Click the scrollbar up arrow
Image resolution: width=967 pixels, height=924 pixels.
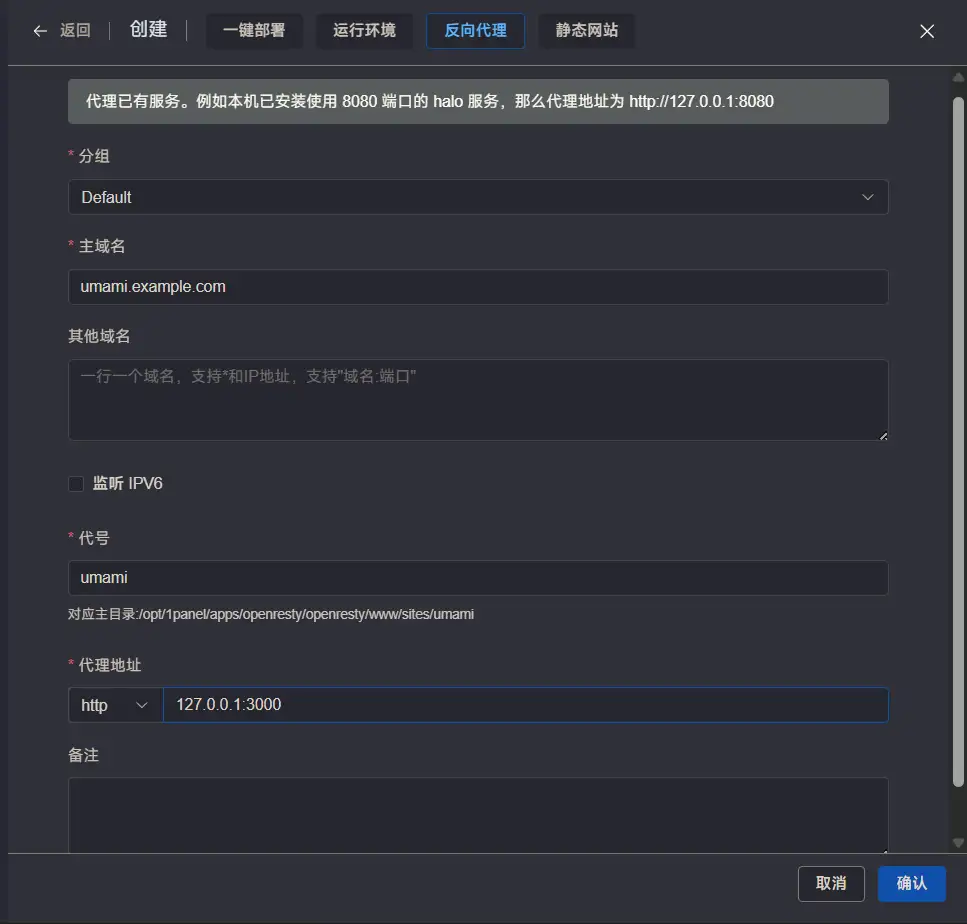958,78
